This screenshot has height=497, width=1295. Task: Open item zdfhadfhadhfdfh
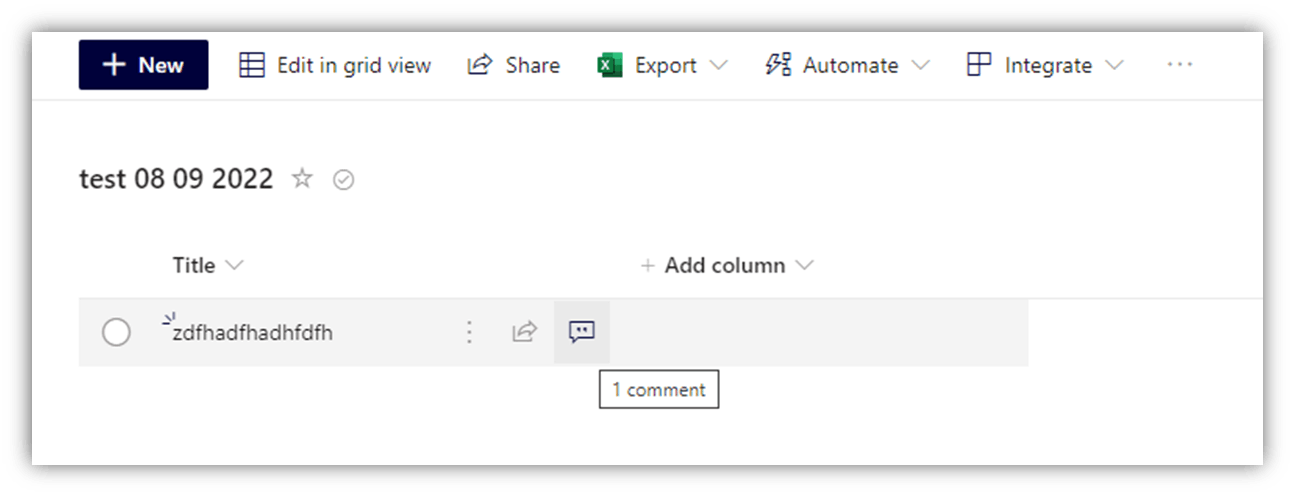click(252, 333)
